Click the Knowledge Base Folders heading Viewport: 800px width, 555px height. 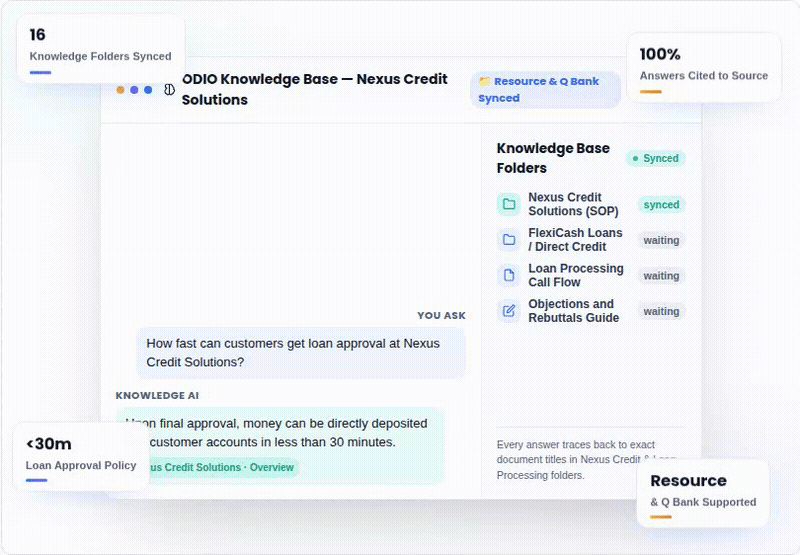[553, 158]
